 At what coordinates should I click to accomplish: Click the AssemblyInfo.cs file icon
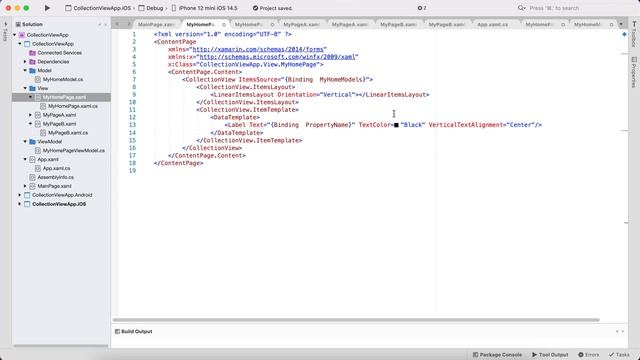click(33, 177)
